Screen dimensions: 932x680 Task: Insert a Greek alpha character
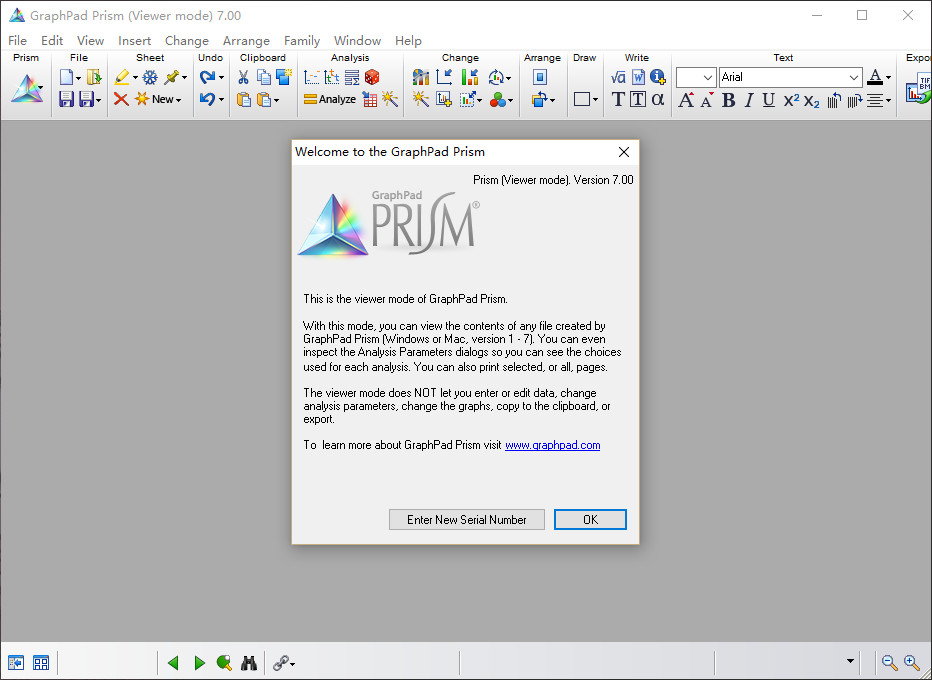coord(658,97)
